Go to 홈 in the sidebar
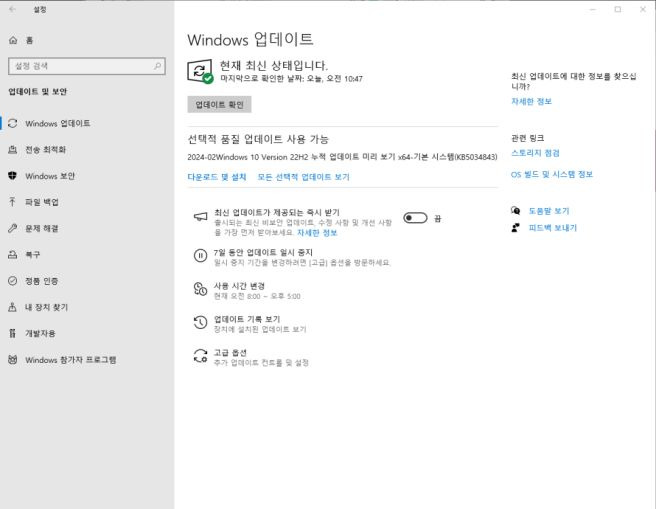 point(87,40)
